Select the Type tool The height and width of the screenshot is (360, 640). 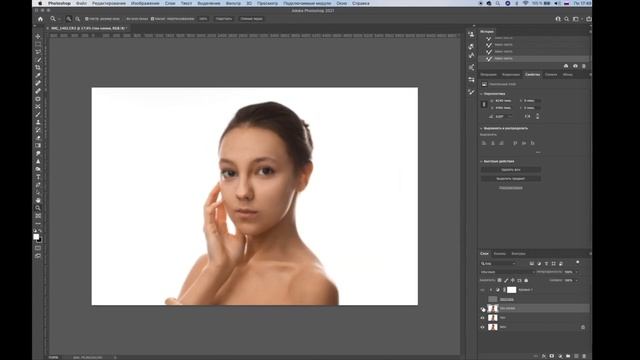tap(38, 177)
